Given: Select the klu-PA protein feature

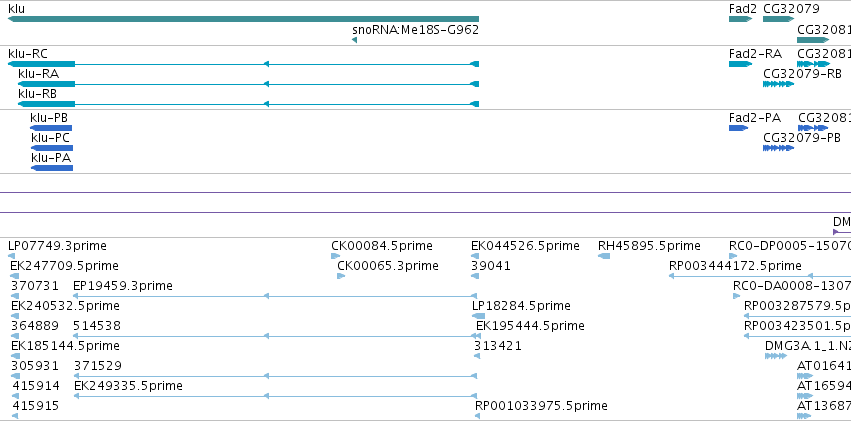Looking at the screenshot, I should point(52,168).
